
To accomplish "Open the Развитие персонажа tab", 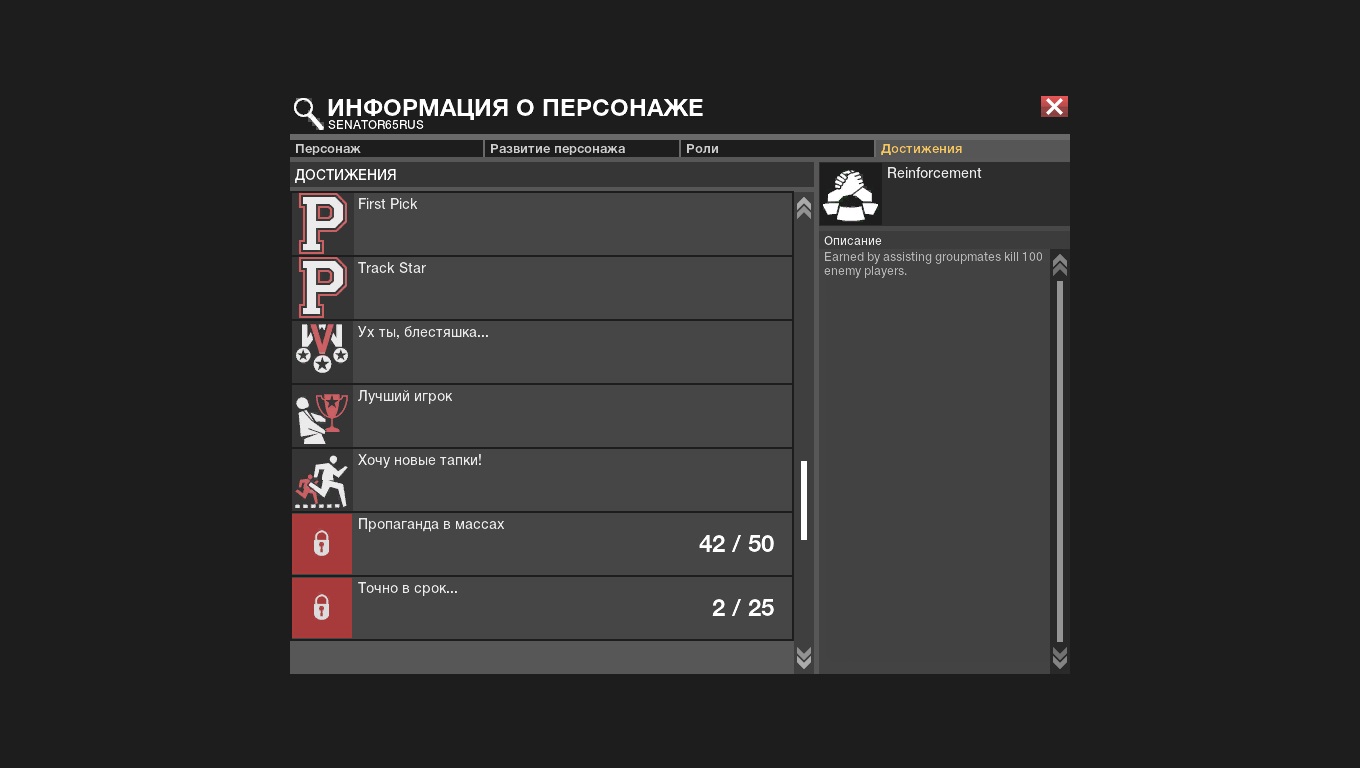I will 582,149.
